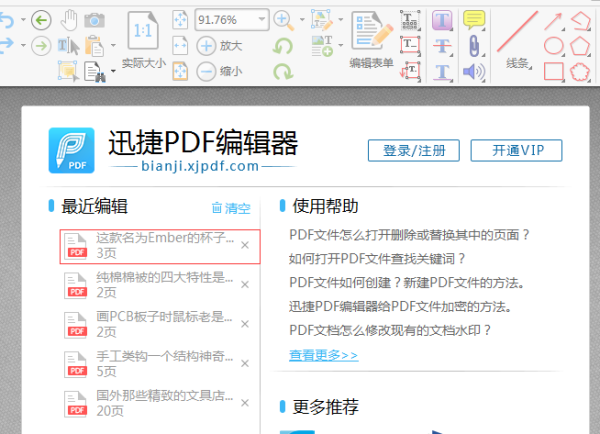
Task: Expand the find tool dropdown arrow
Action: coord(113,71)
